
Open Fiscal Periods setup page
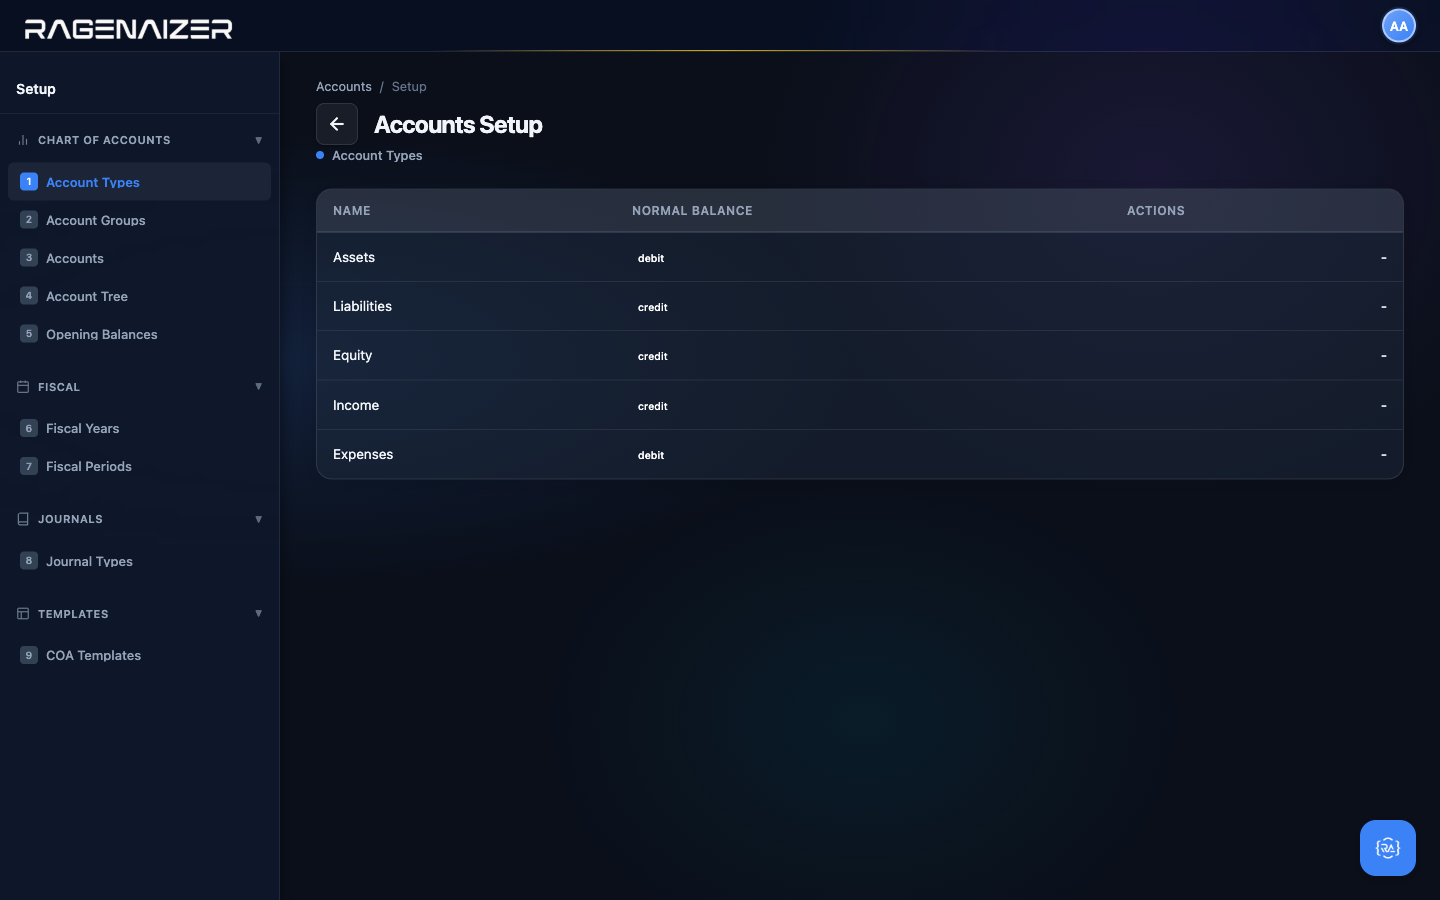[139, 466]
